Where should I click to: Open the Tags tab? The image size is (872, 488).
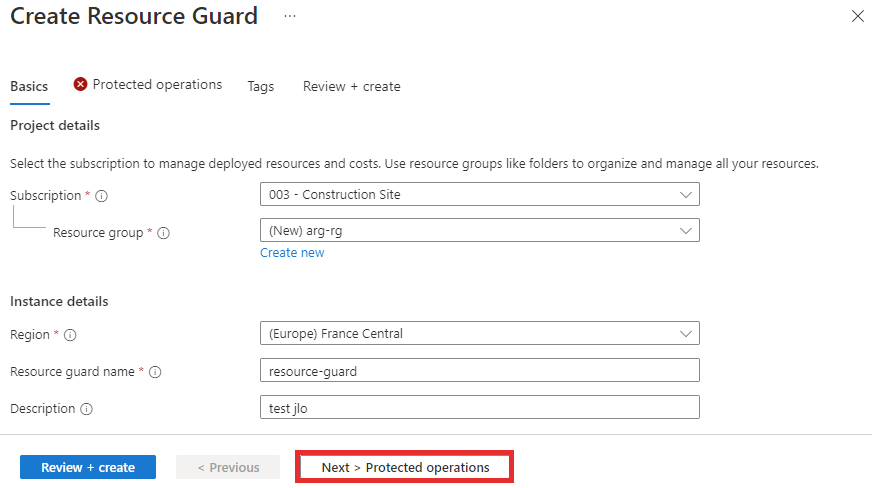tap(261, 87)
